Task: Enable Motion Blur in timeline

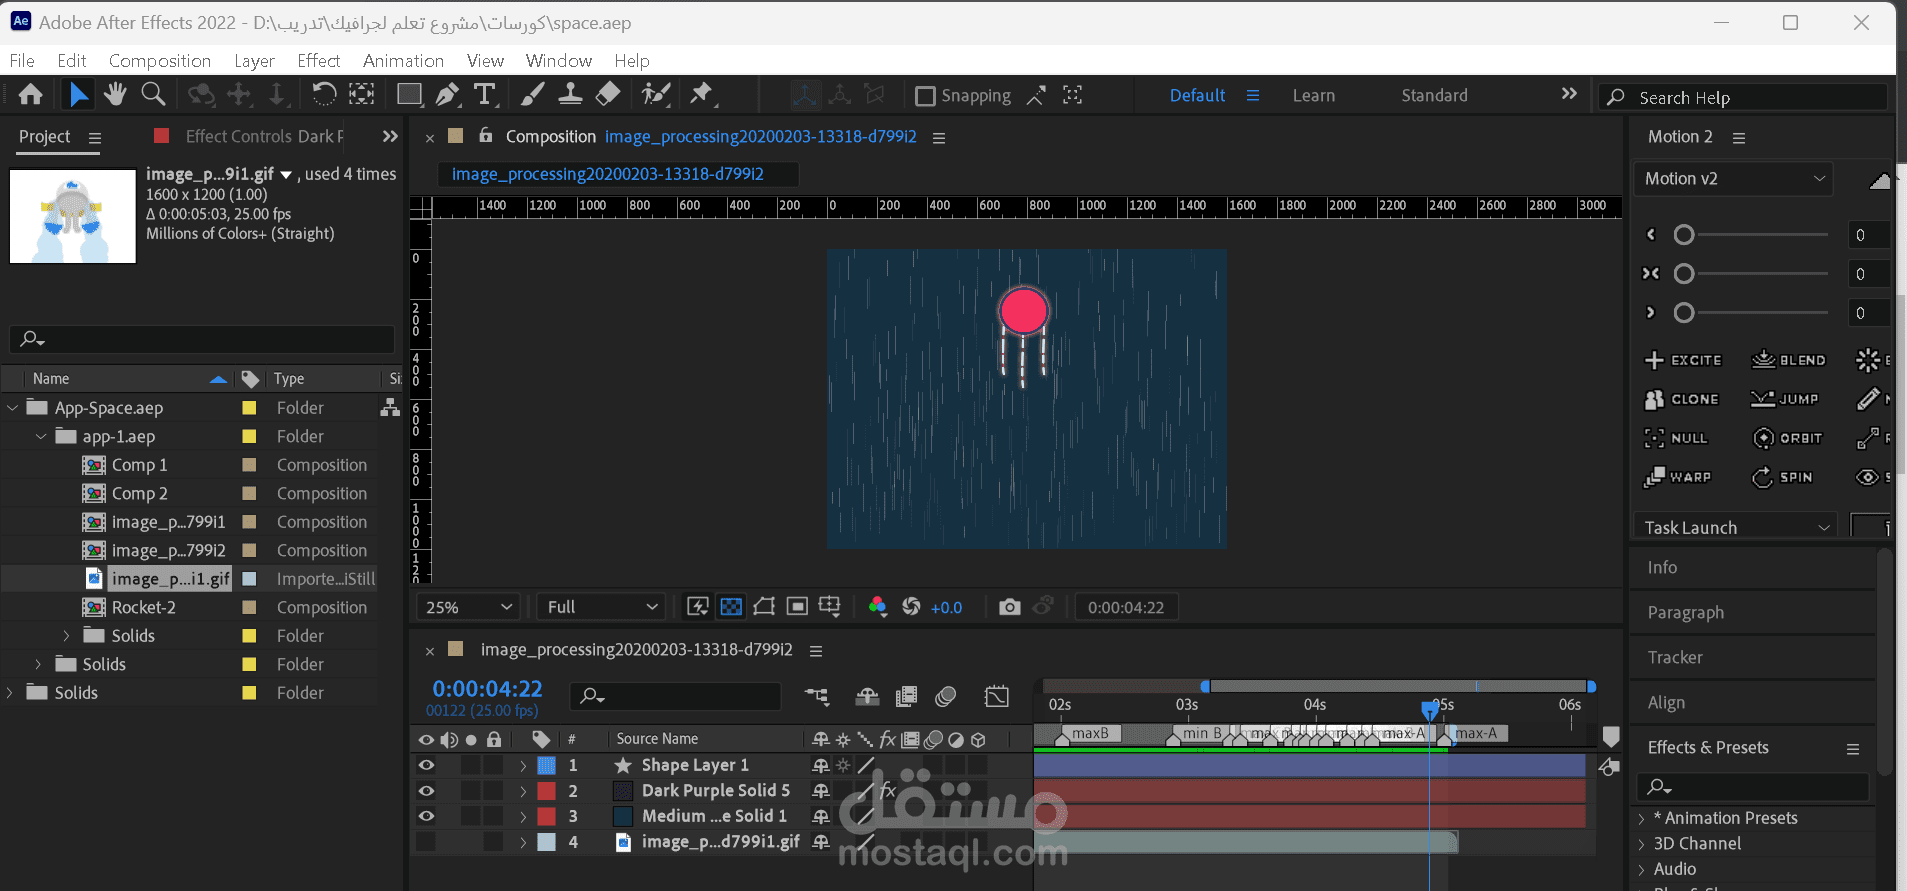Action: tap(946, 696)
